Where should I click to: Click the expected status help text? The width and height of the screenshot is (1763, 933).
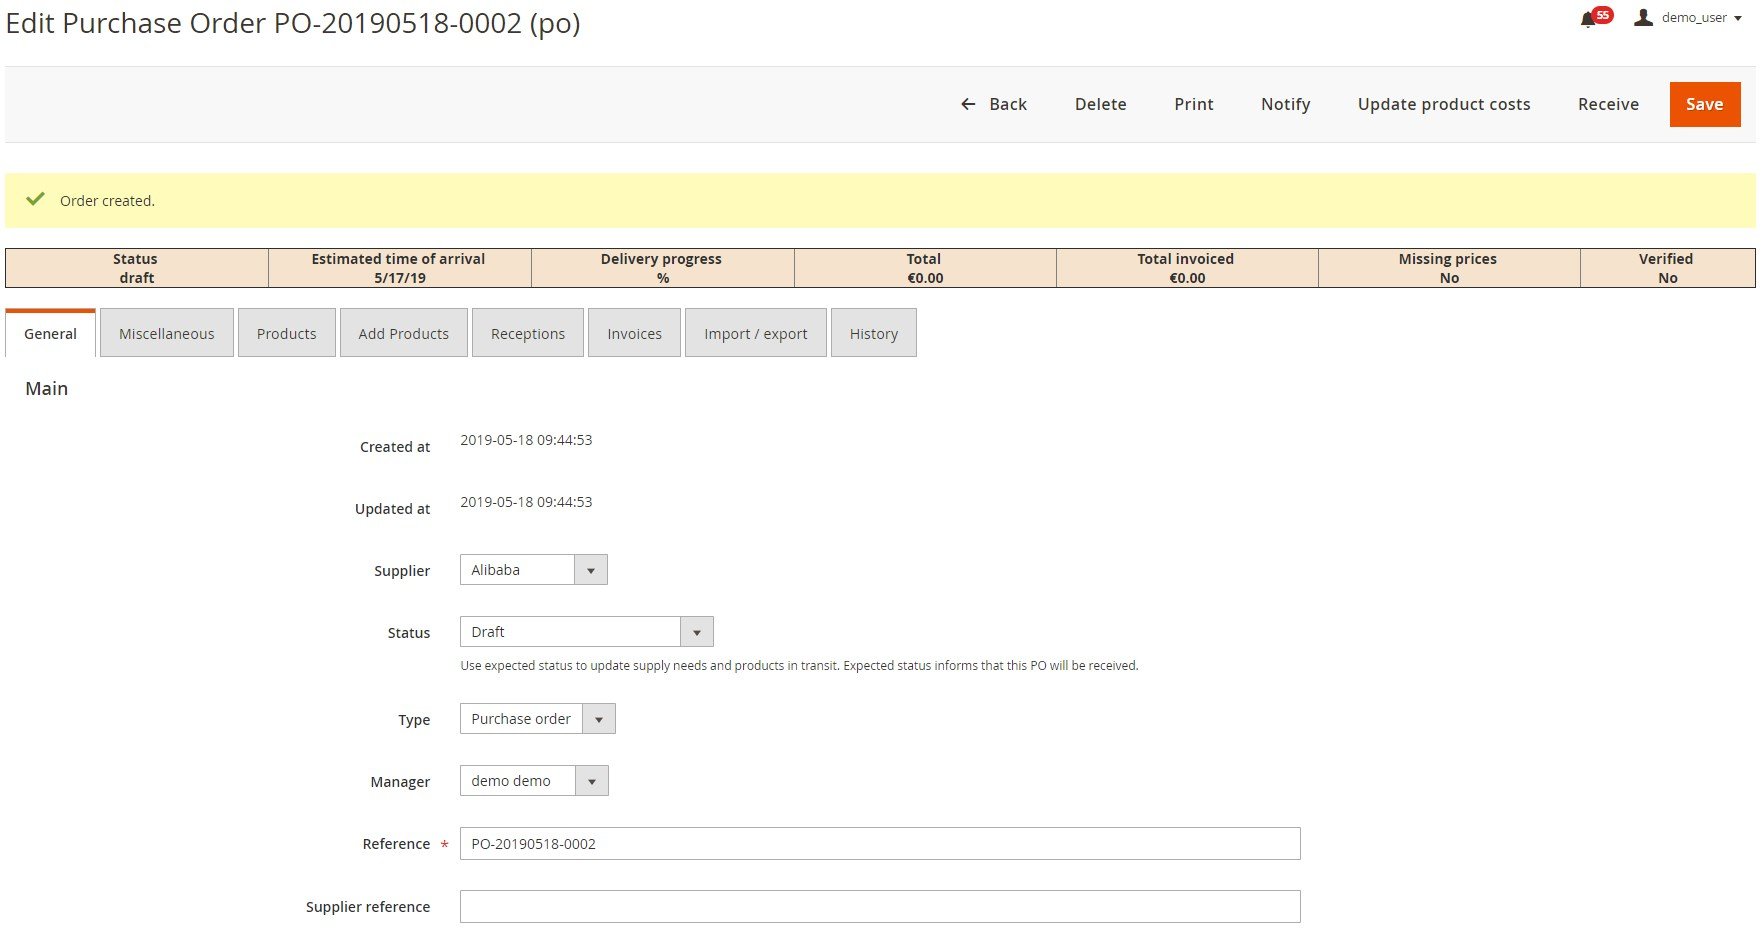click(799, 666)
